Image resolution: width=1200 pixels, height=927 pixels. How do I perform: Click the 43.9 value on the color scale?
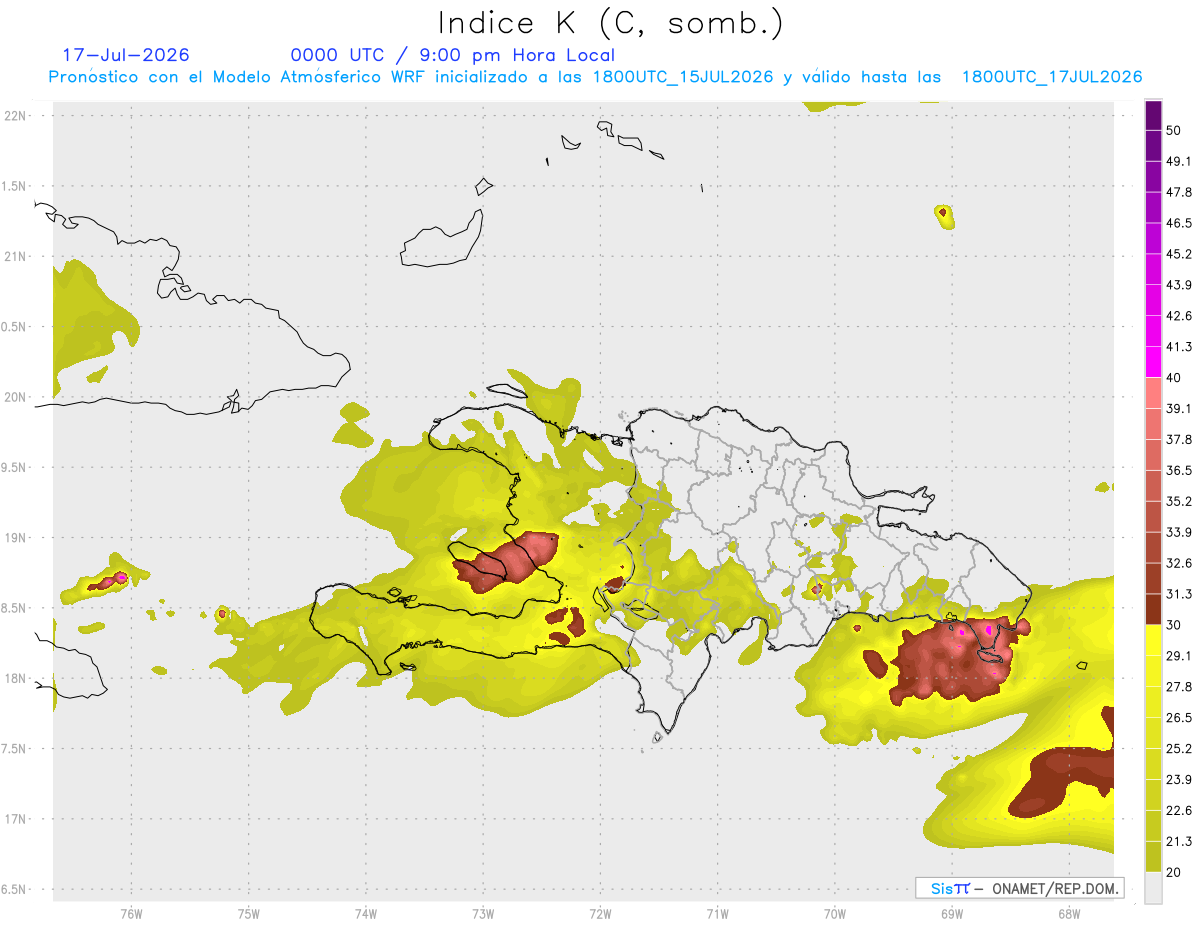tap(1179, 285)
